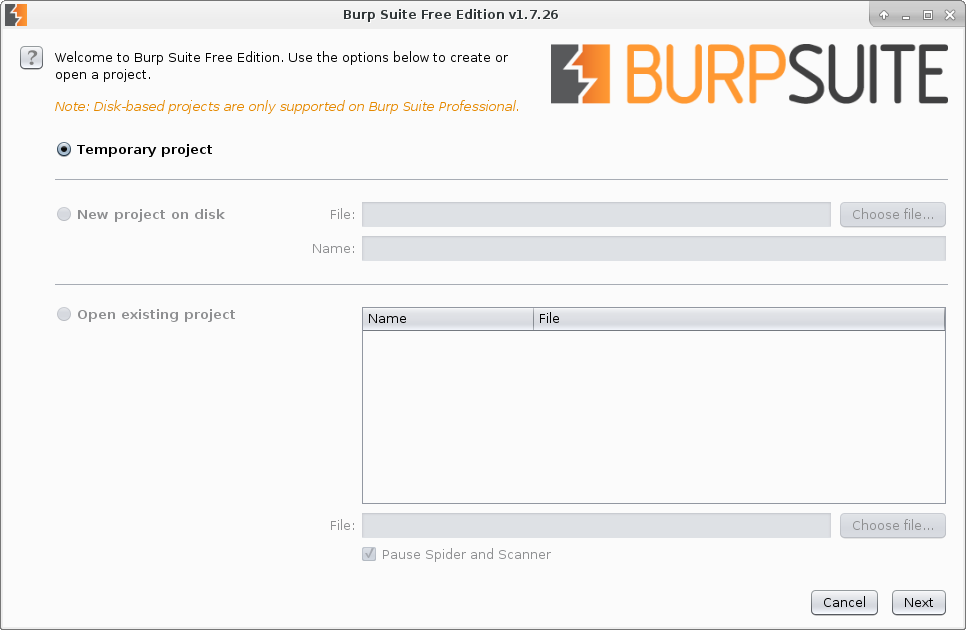Click the Next button

[919, 602]
